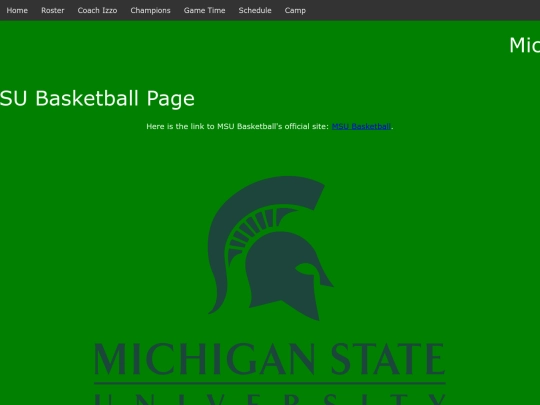The image size is (540, 405).
Task: Follow the MSU Basketball official site link
Action: [x=361, y=126]
